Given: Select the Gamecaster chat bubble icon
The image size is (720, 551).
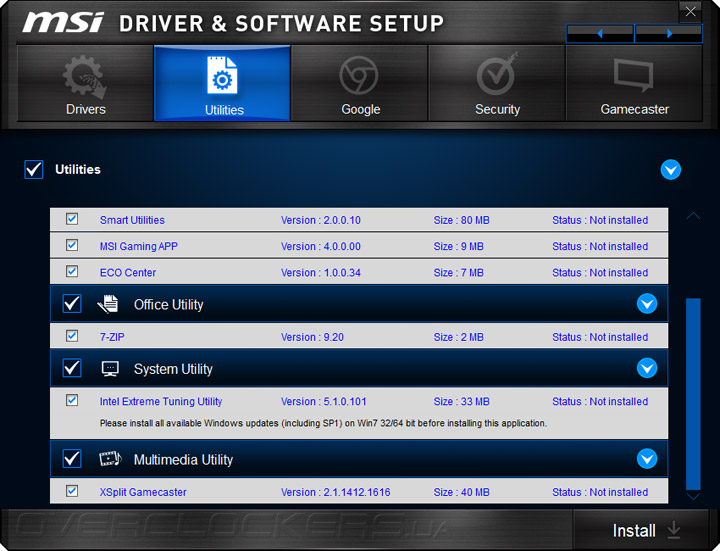Looking at the screenshot, I should [634, 76].
